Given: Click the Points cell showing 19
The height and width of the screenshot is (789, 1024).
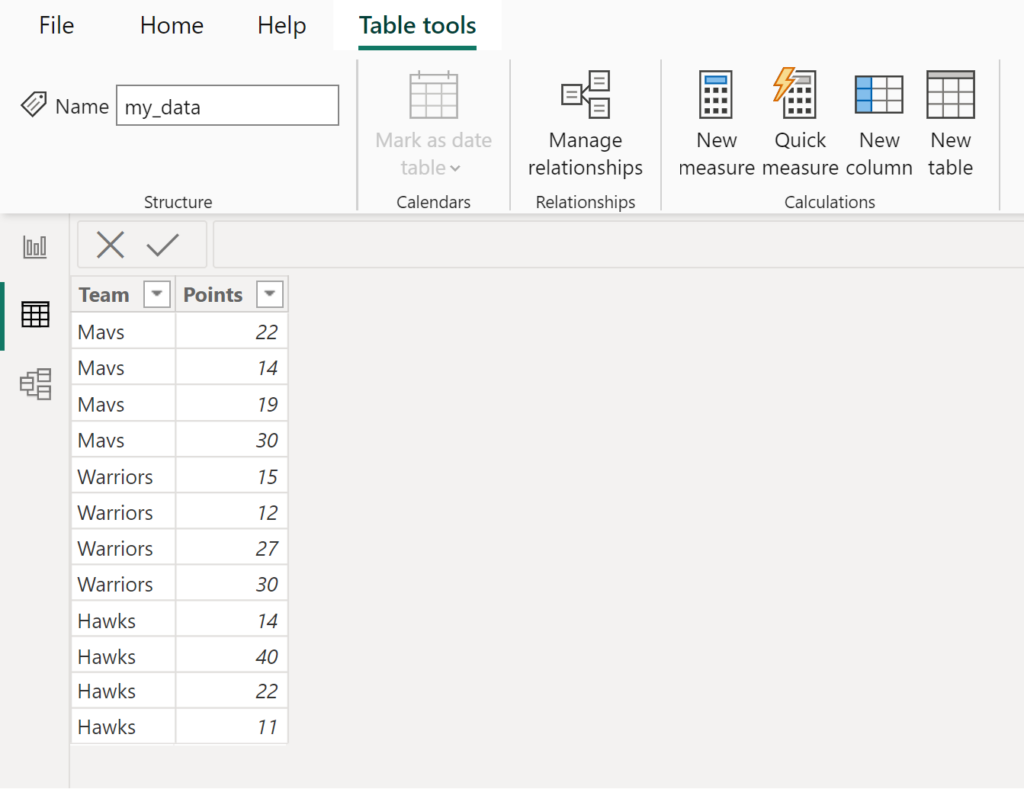Looking at the screenshot, I should (x=232, y=404).
